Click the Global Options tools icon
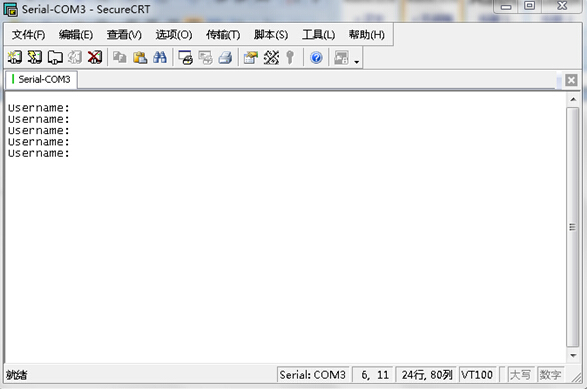 (271, 57)
